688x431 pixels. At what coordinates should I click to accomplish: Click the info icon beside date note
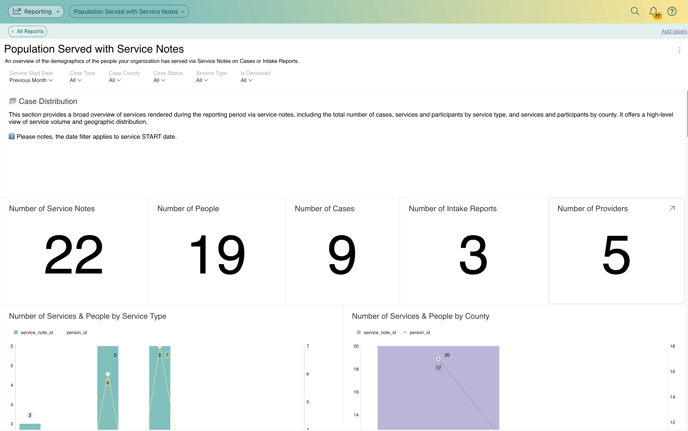click(12, 136)
